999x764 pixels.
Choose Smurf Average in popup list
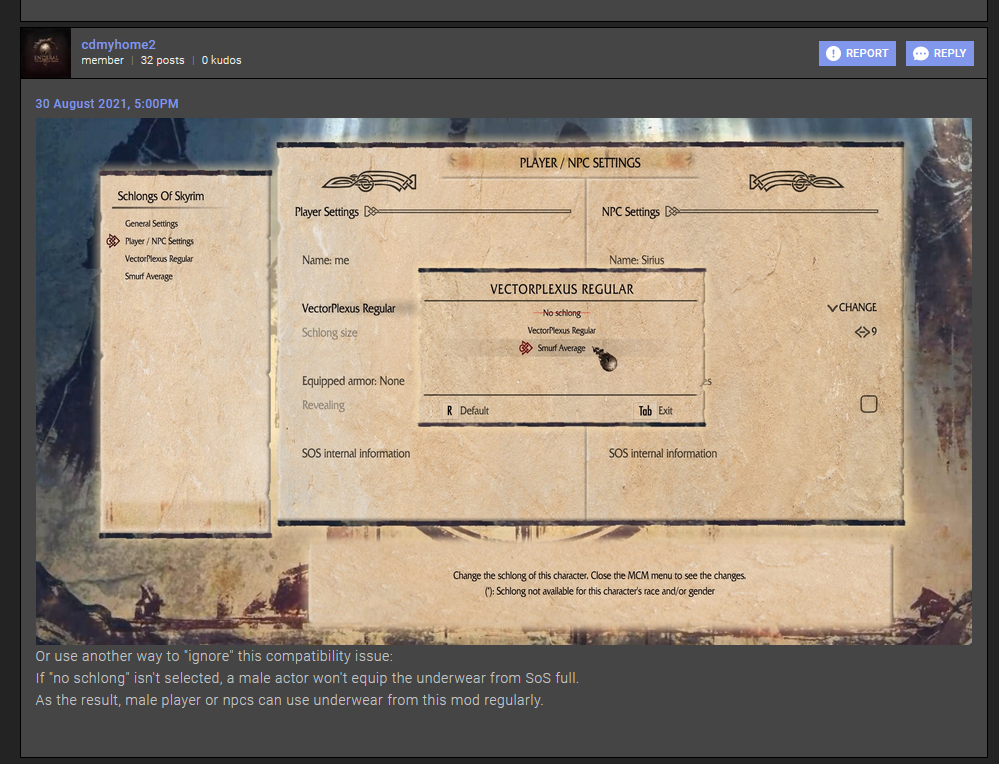coord(561,348)
